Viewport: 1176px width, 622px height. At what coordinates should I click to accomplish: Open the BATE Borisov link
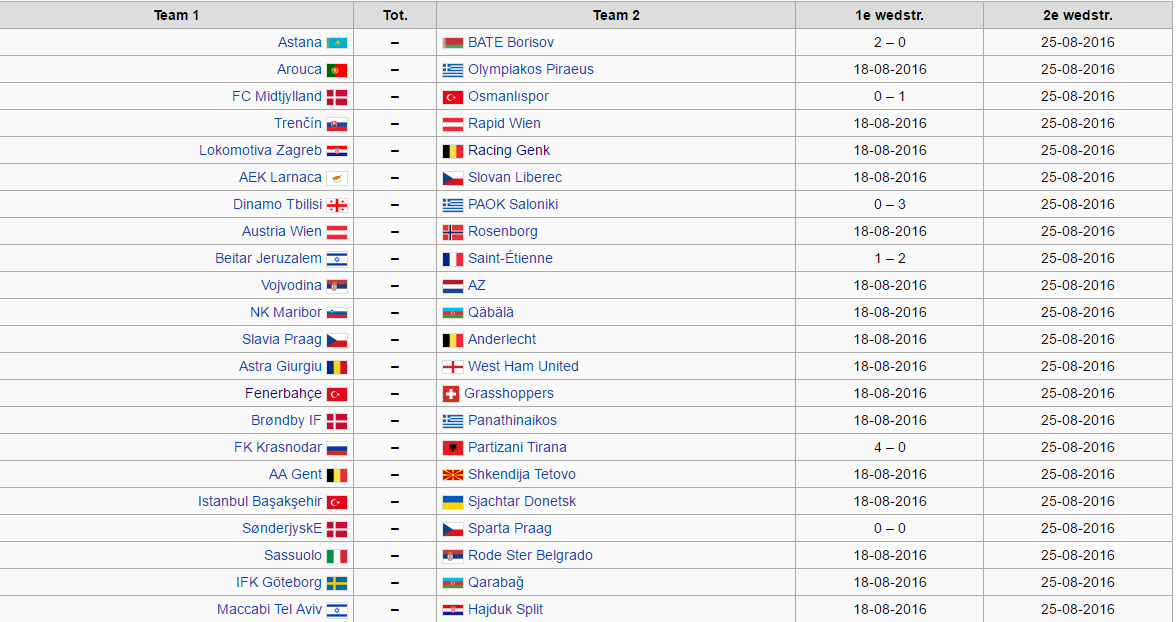[x=511, y=43]
